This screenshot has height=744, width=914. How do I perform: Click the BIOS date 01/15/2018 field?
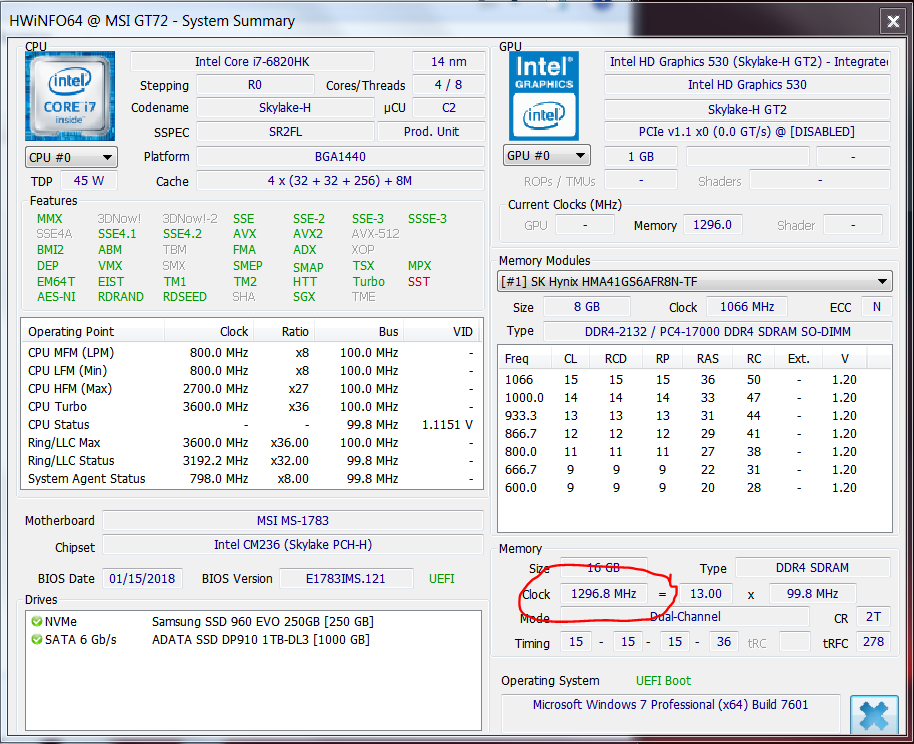point(142,578)
